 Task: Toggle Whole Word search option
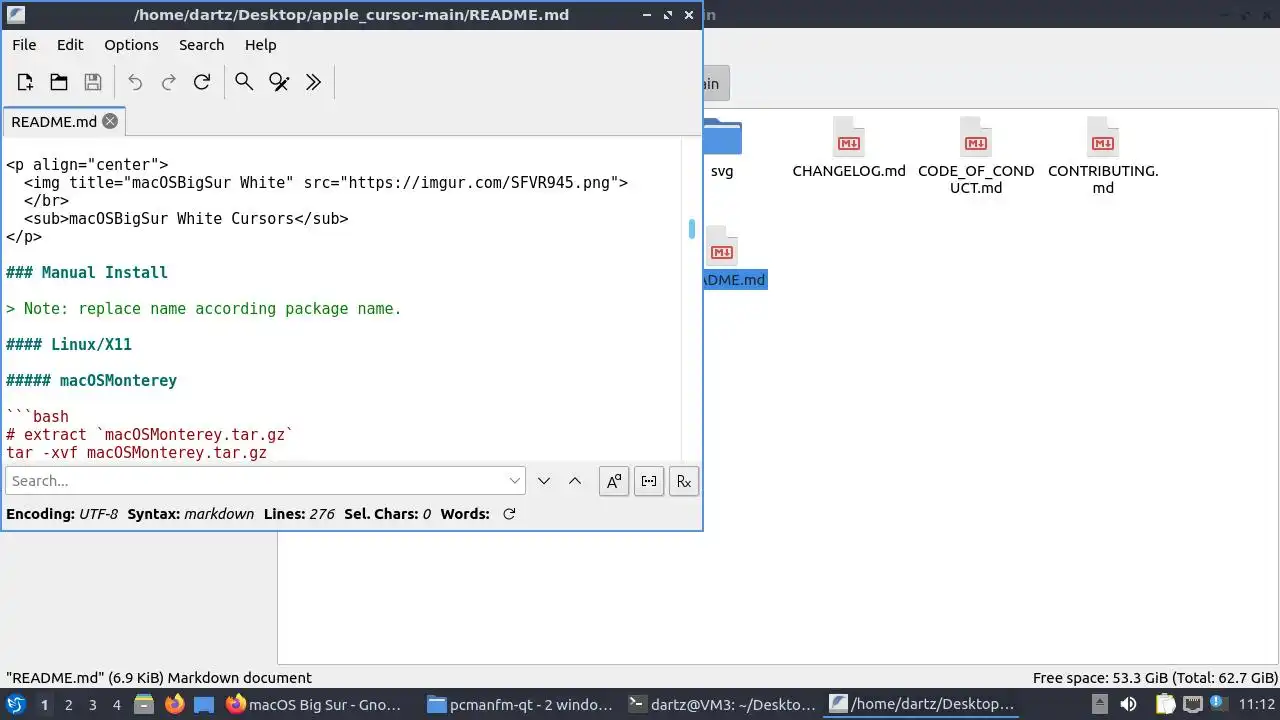pyautogui.click(x=649, y=481)
